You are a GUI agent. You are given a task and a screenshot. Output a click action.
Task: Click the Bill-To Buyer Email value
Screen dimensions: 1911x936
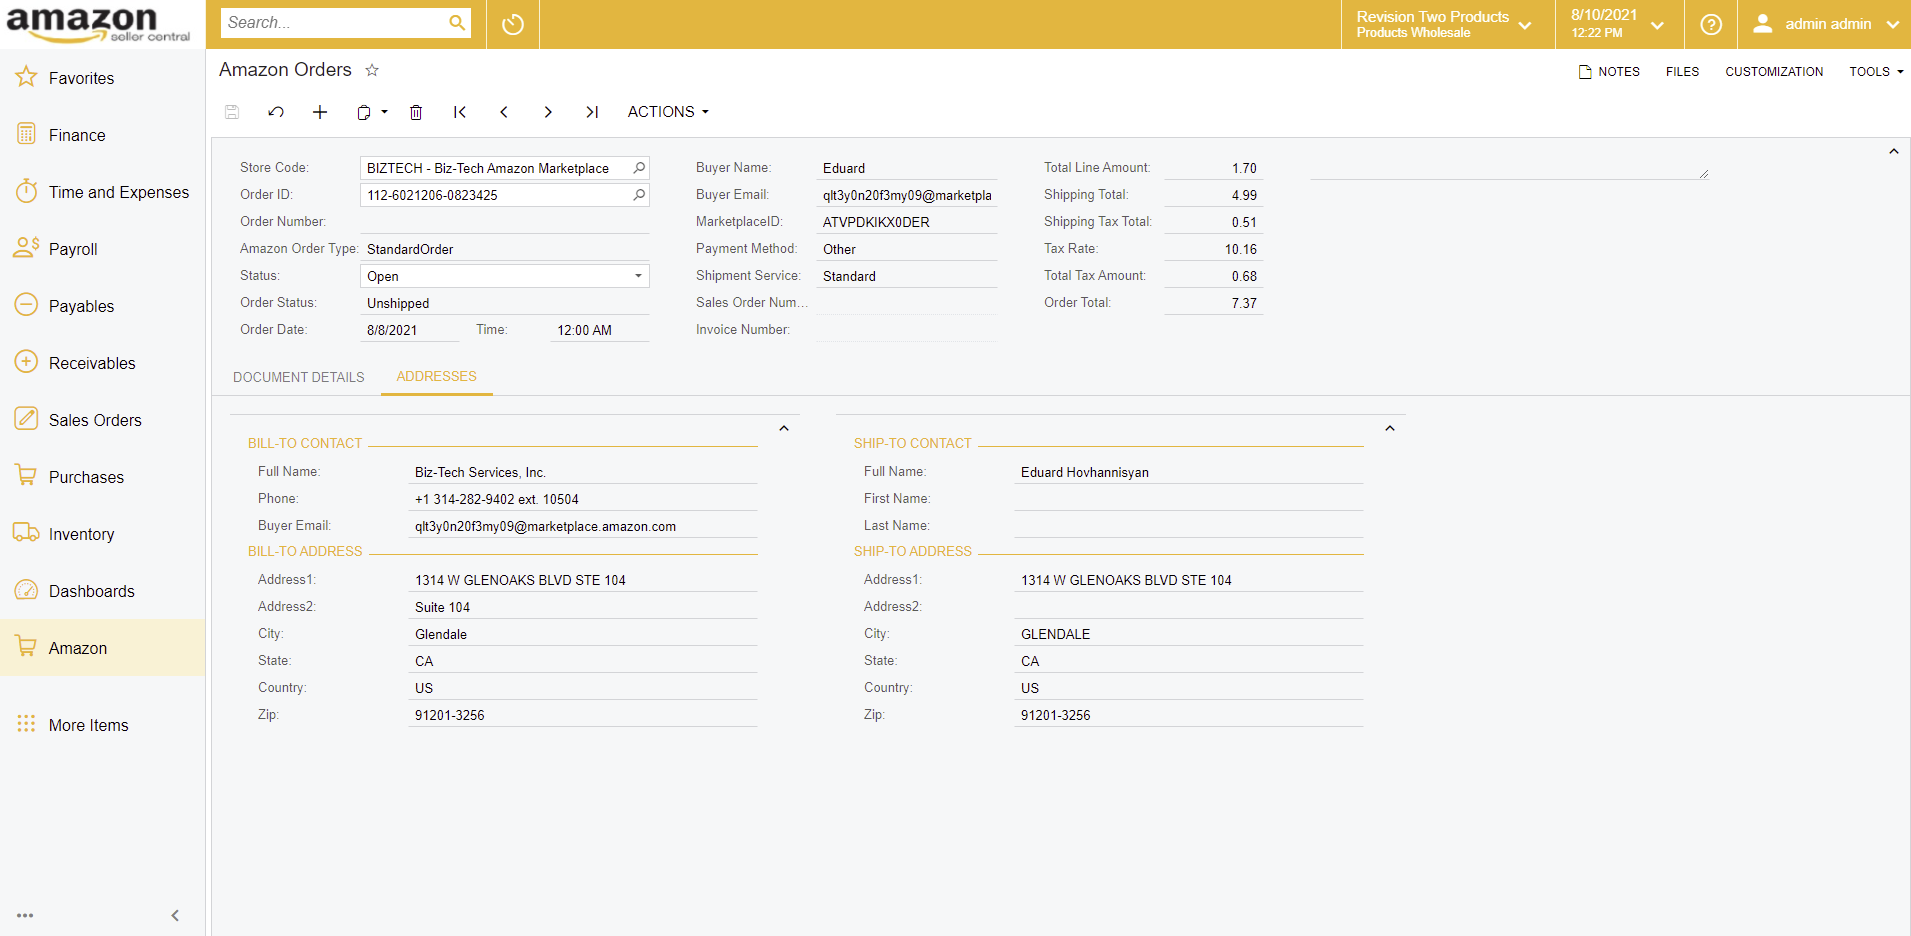point(583,526)
